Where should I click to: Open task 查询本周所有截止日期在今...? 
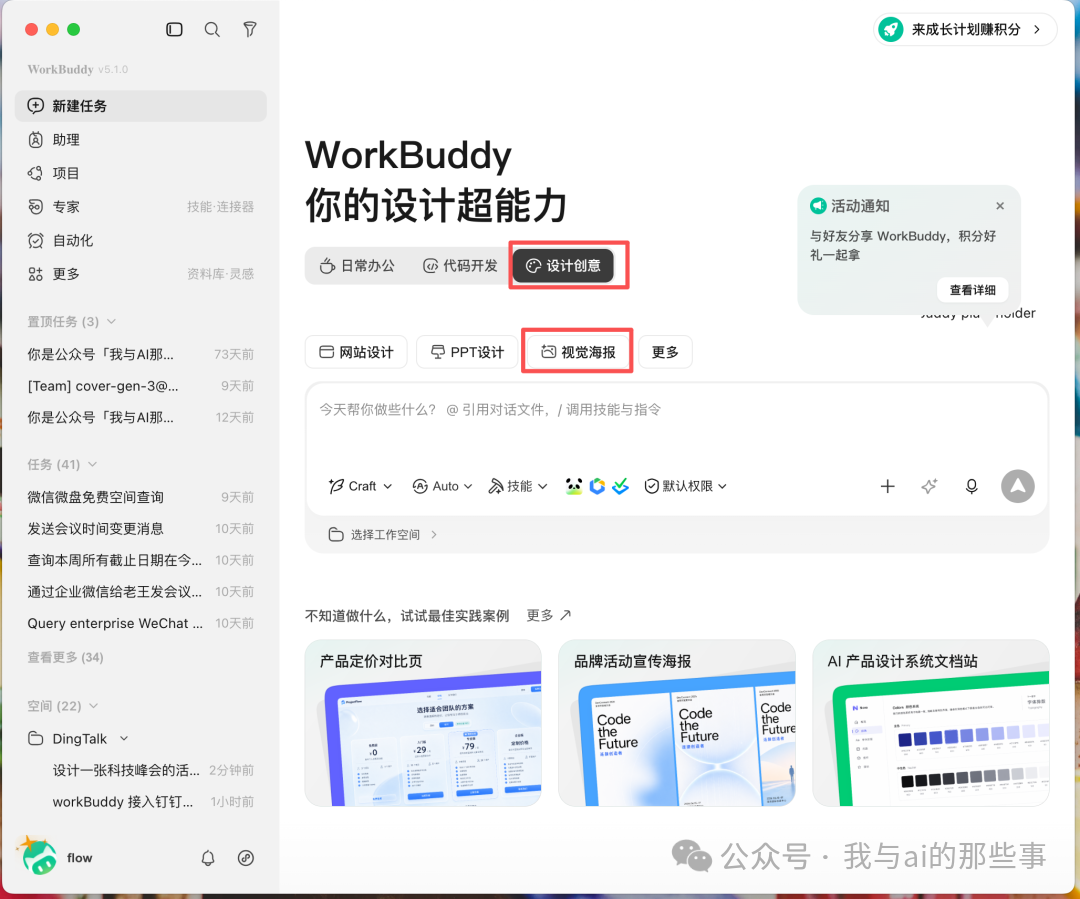pos(141,560)
